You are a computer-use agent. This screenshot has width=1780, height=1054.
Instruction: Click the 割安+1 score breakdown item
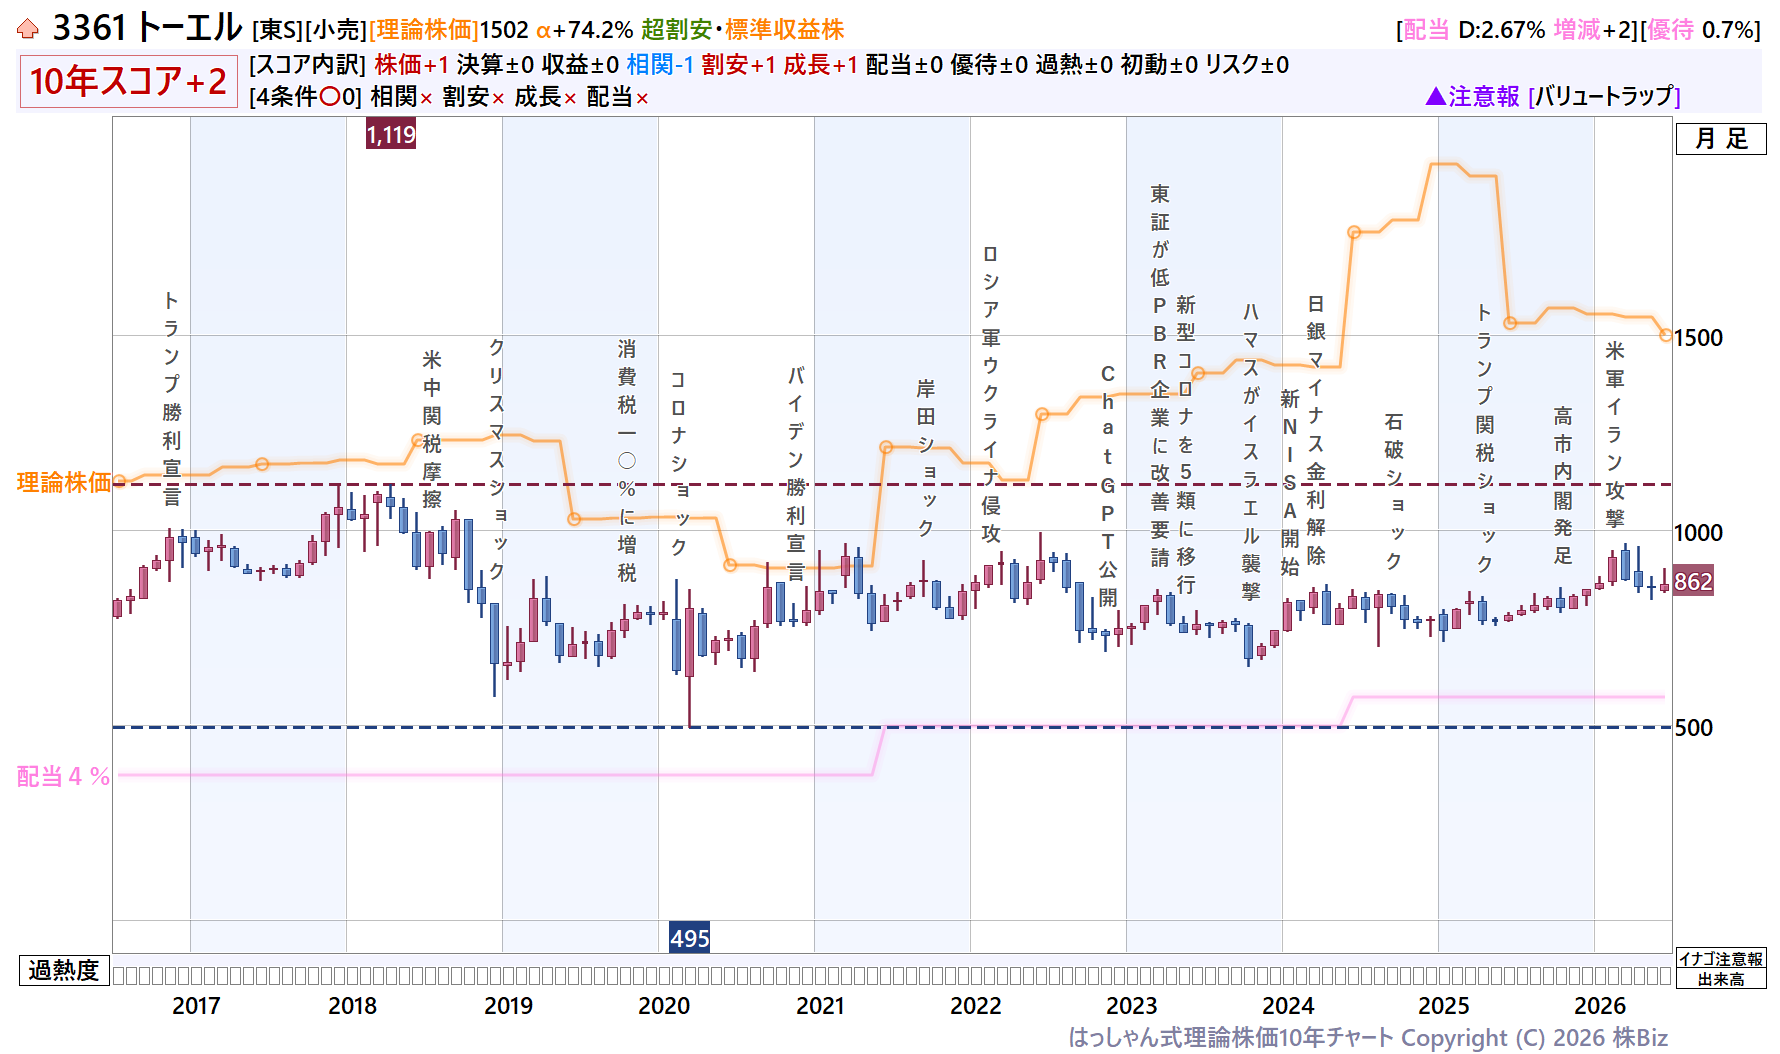(x=739, y=65)
